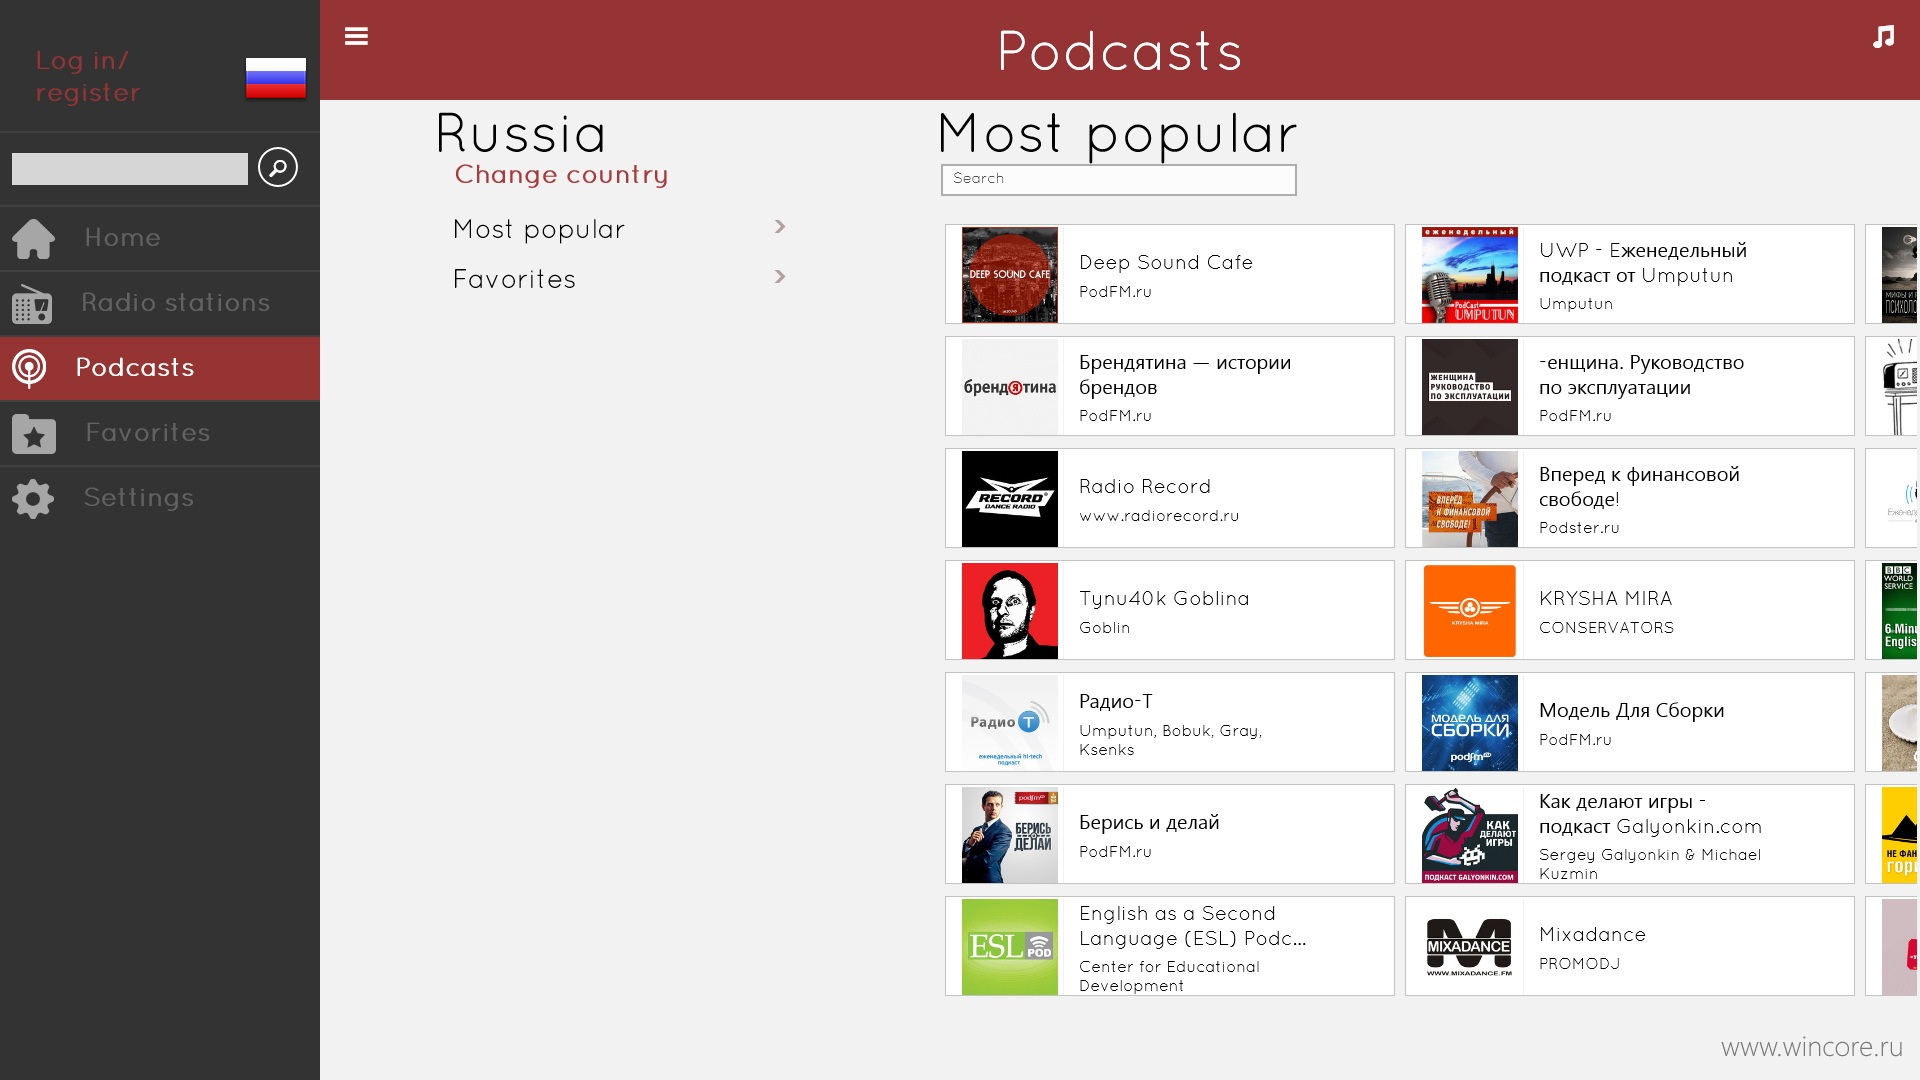Viewport: 1920px width, 1080px height.
Task: Open English as a Second Language title
Action: coord(1193,925)
